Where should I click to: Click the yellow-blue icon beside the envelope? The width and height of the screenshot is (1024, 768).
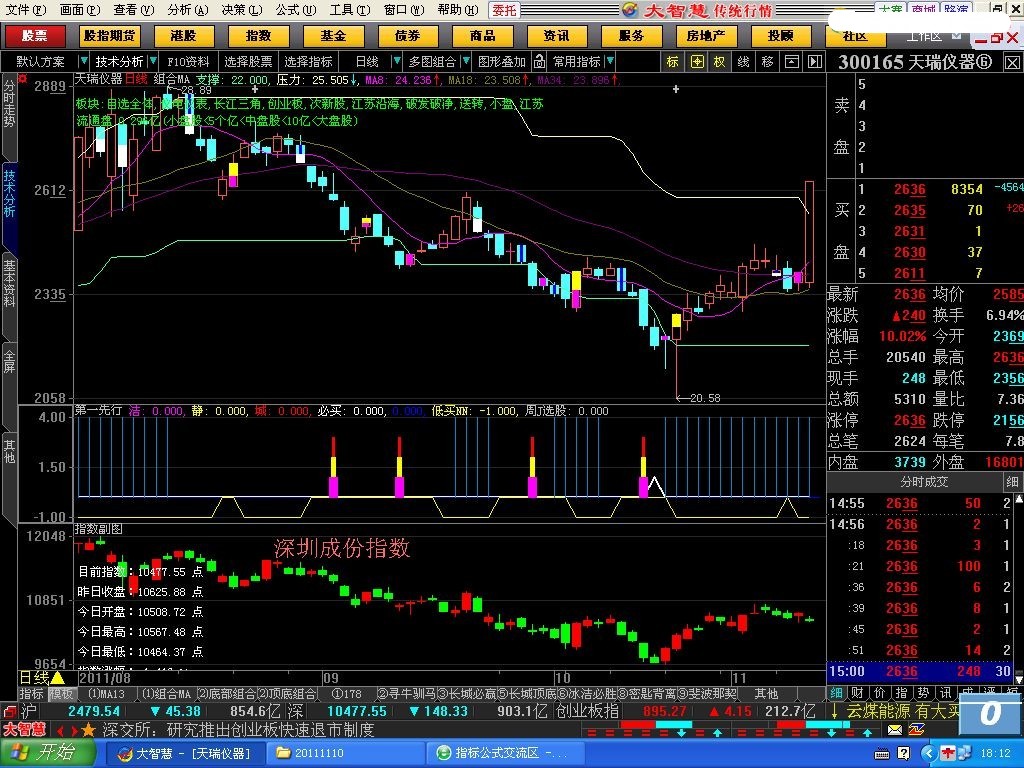click(x=917, y=729)
